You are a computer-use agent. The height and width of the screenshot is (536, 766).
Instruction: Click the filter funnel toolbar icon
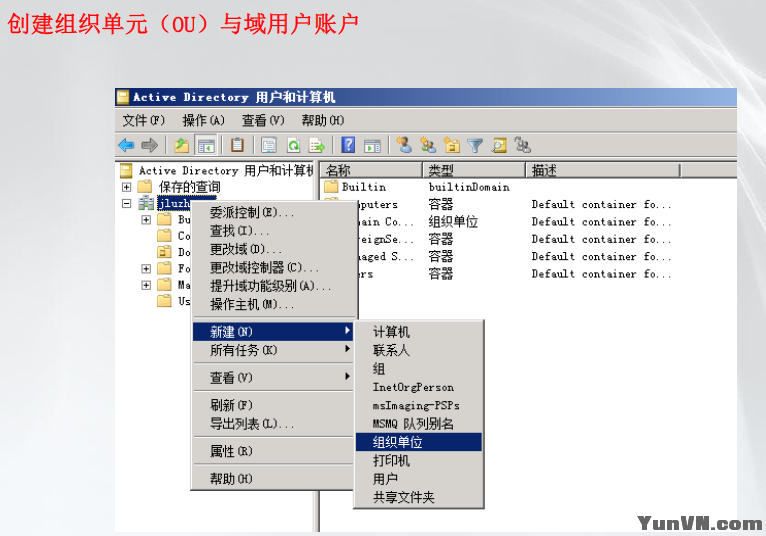475,145
